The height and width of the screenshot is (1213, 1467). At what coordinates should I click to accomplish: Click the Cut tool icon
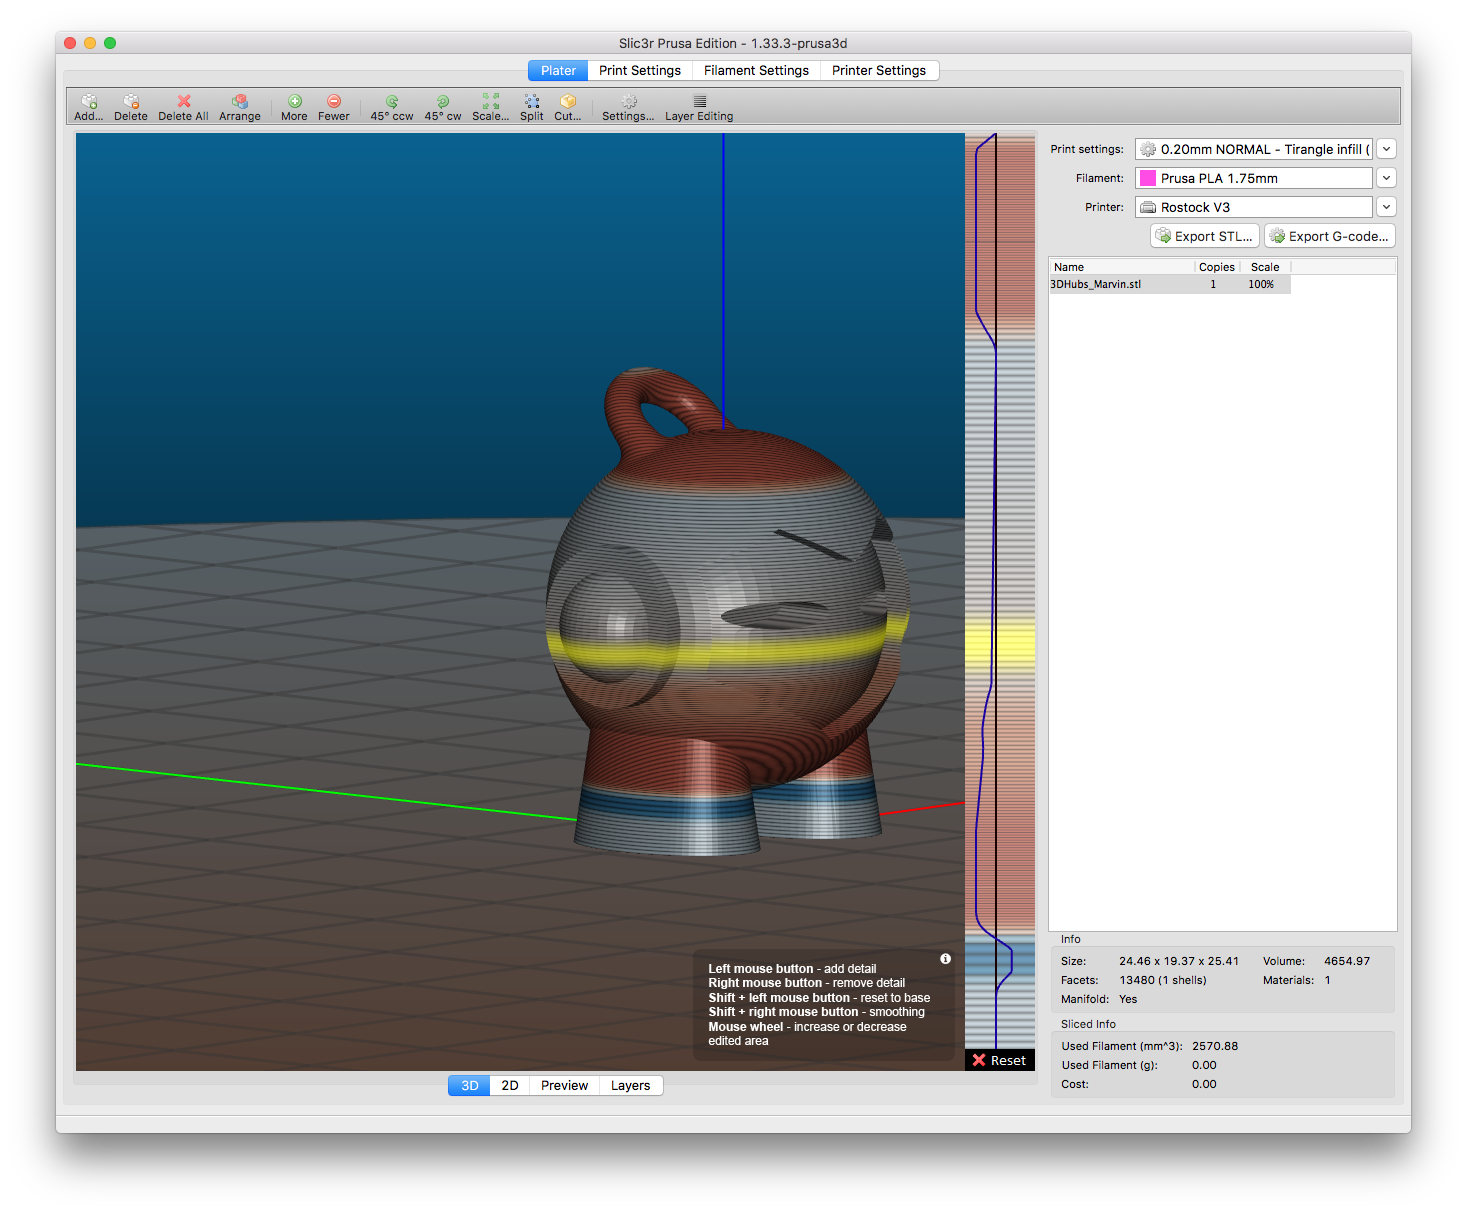click(x=568, y=102)
